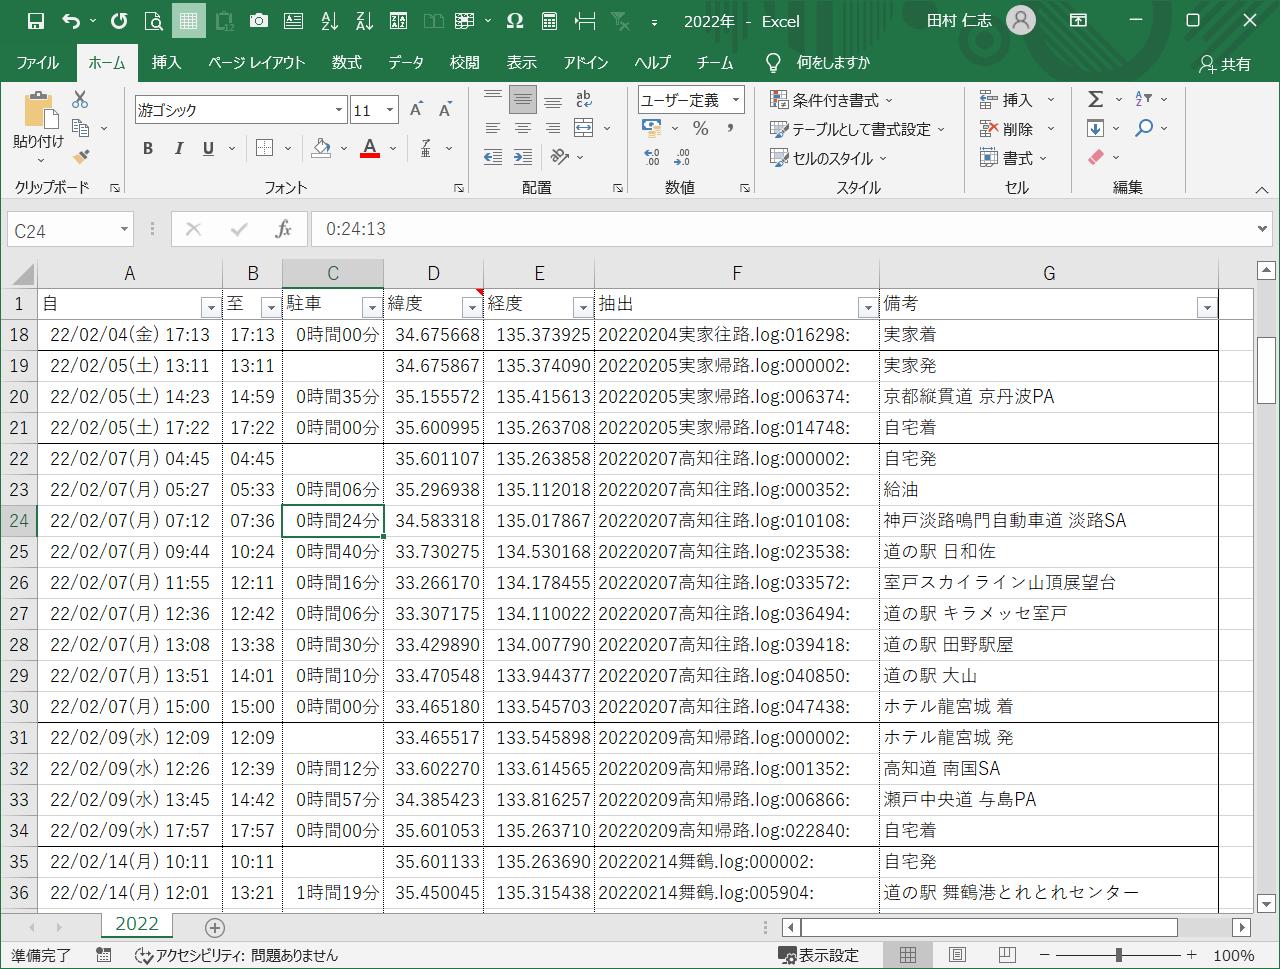Open the 数式 ribbon tab
Viewport: 1280px width, 969px height.
(346, 62)
